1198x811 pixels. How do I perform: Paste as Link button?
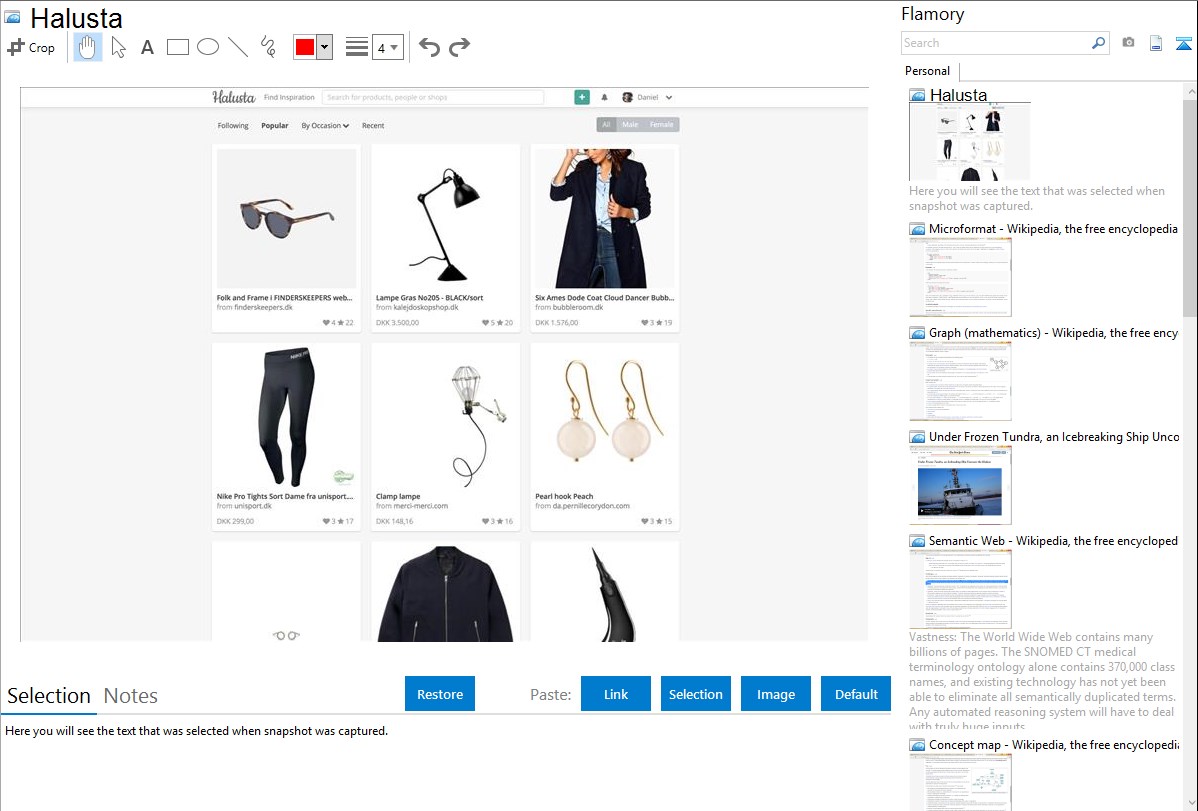(x=616, y=694)
